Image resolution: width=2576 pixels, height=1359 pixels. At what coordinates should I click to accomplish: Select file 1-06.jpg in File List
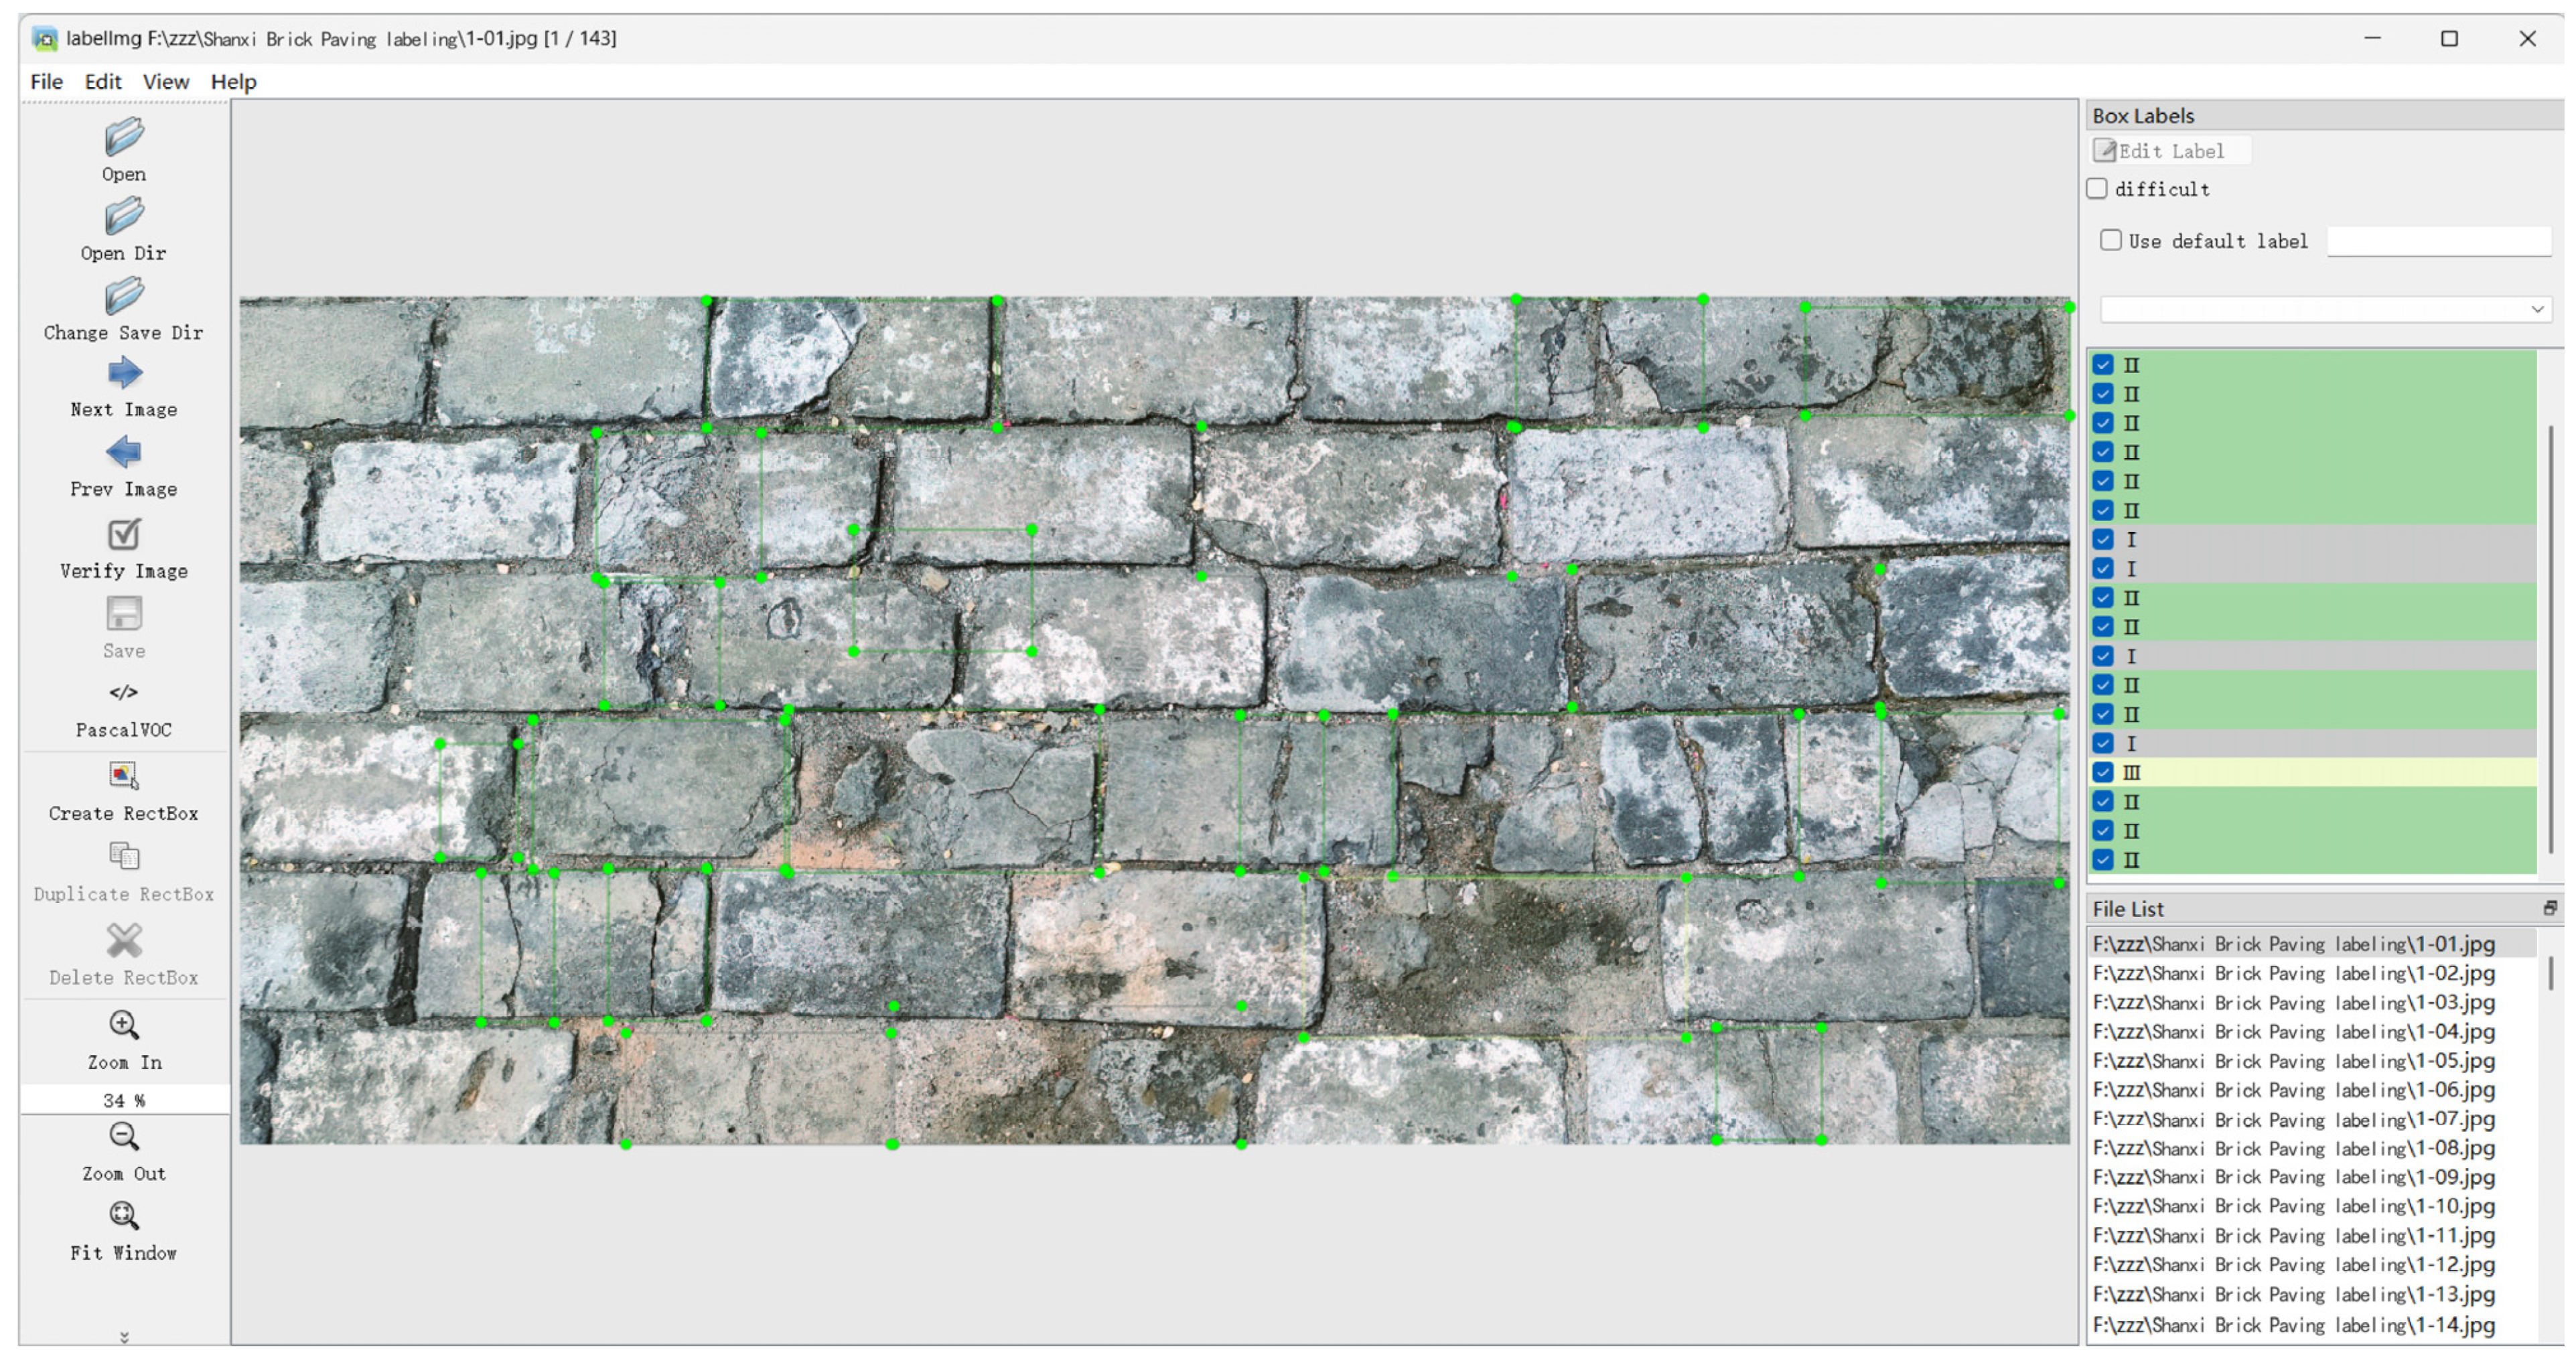[2313, 1089]
